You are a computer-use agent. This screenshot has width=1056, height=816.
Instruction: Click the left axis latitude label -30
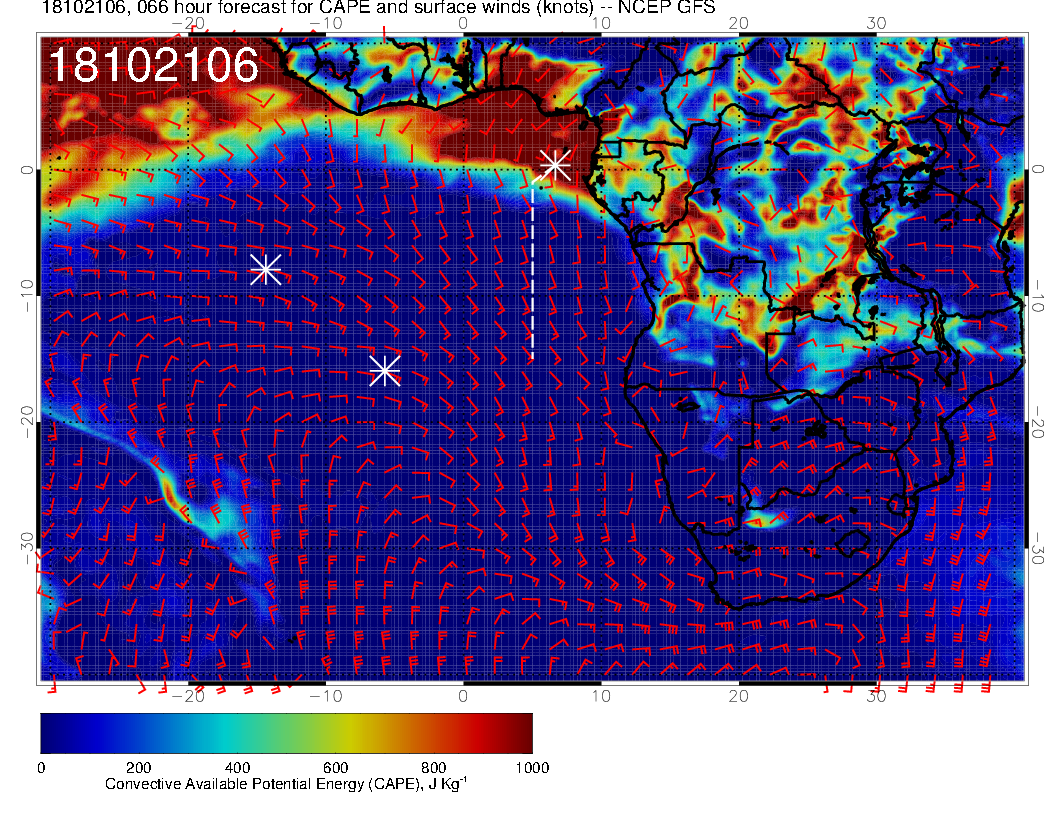pyautogui.click(x=26, y=548)
